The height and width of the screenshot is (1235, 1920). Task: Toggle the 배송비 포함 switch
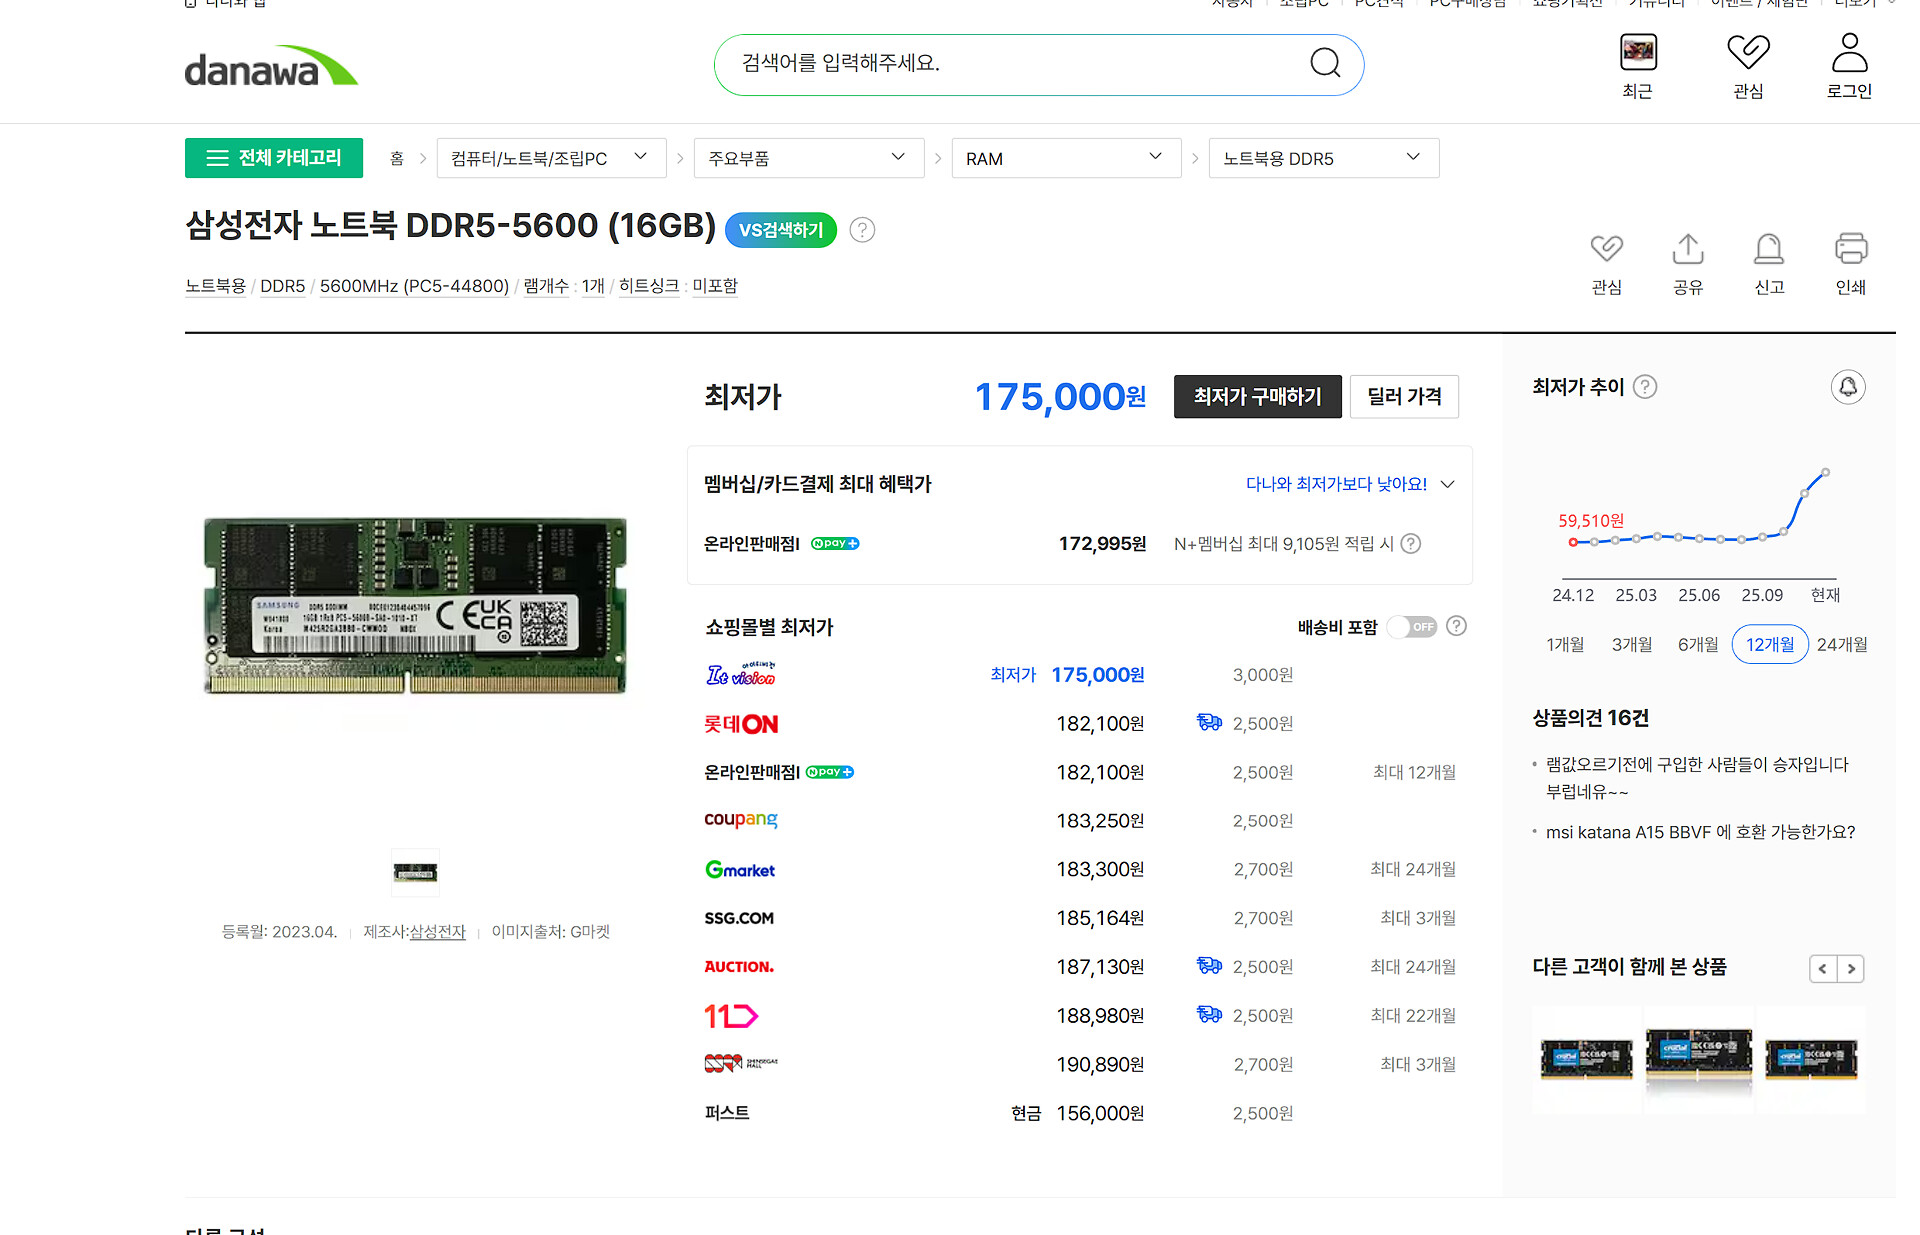(1413, 627)
